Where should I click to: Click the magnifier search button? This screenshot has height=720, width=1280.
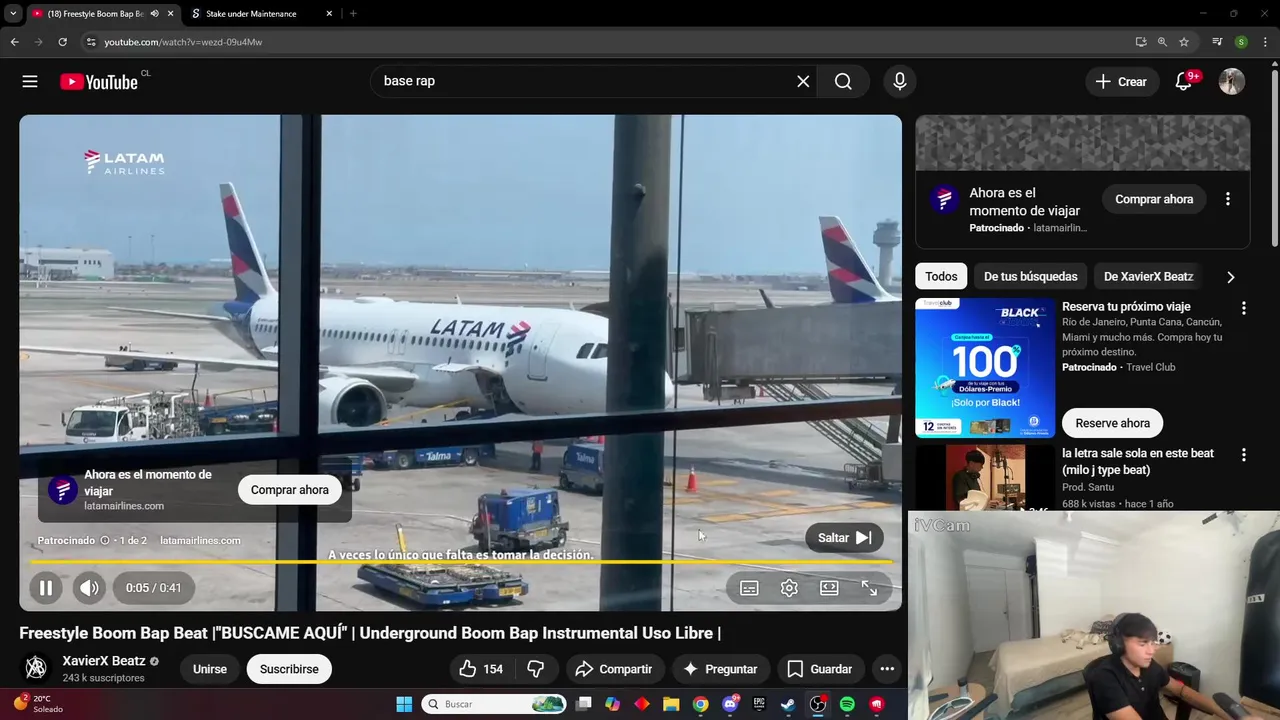[x=843, y=82]
